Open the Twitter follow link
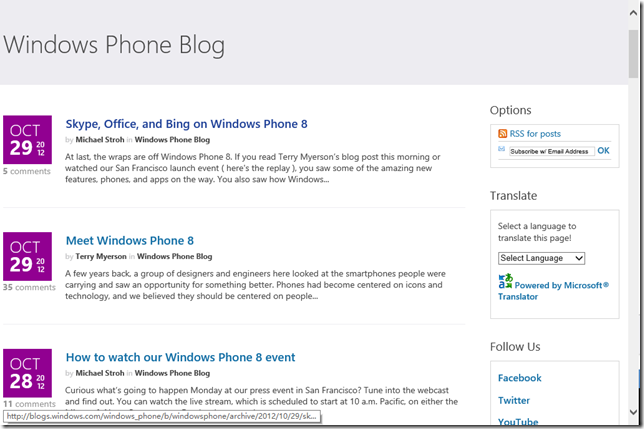The image size is (644, 429). coord(514,400)
